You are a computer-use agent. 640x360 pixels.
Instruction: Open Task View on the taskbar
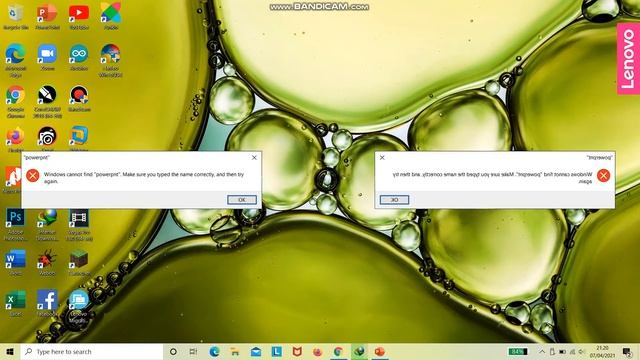pos(193,351)
